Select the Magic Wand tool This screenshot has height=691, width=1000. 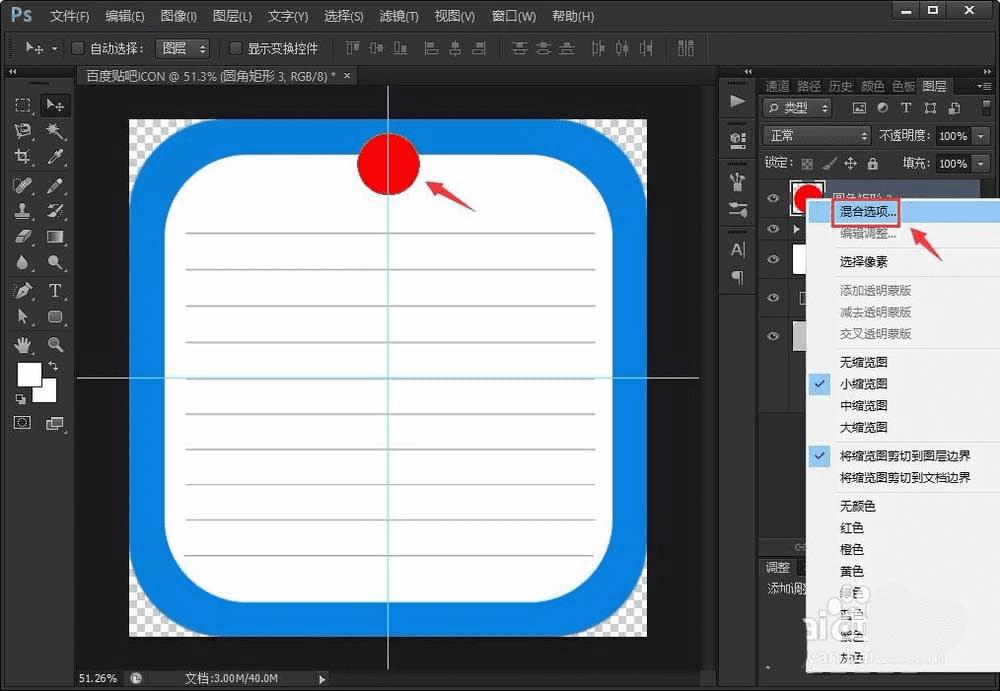click(55, 131)
